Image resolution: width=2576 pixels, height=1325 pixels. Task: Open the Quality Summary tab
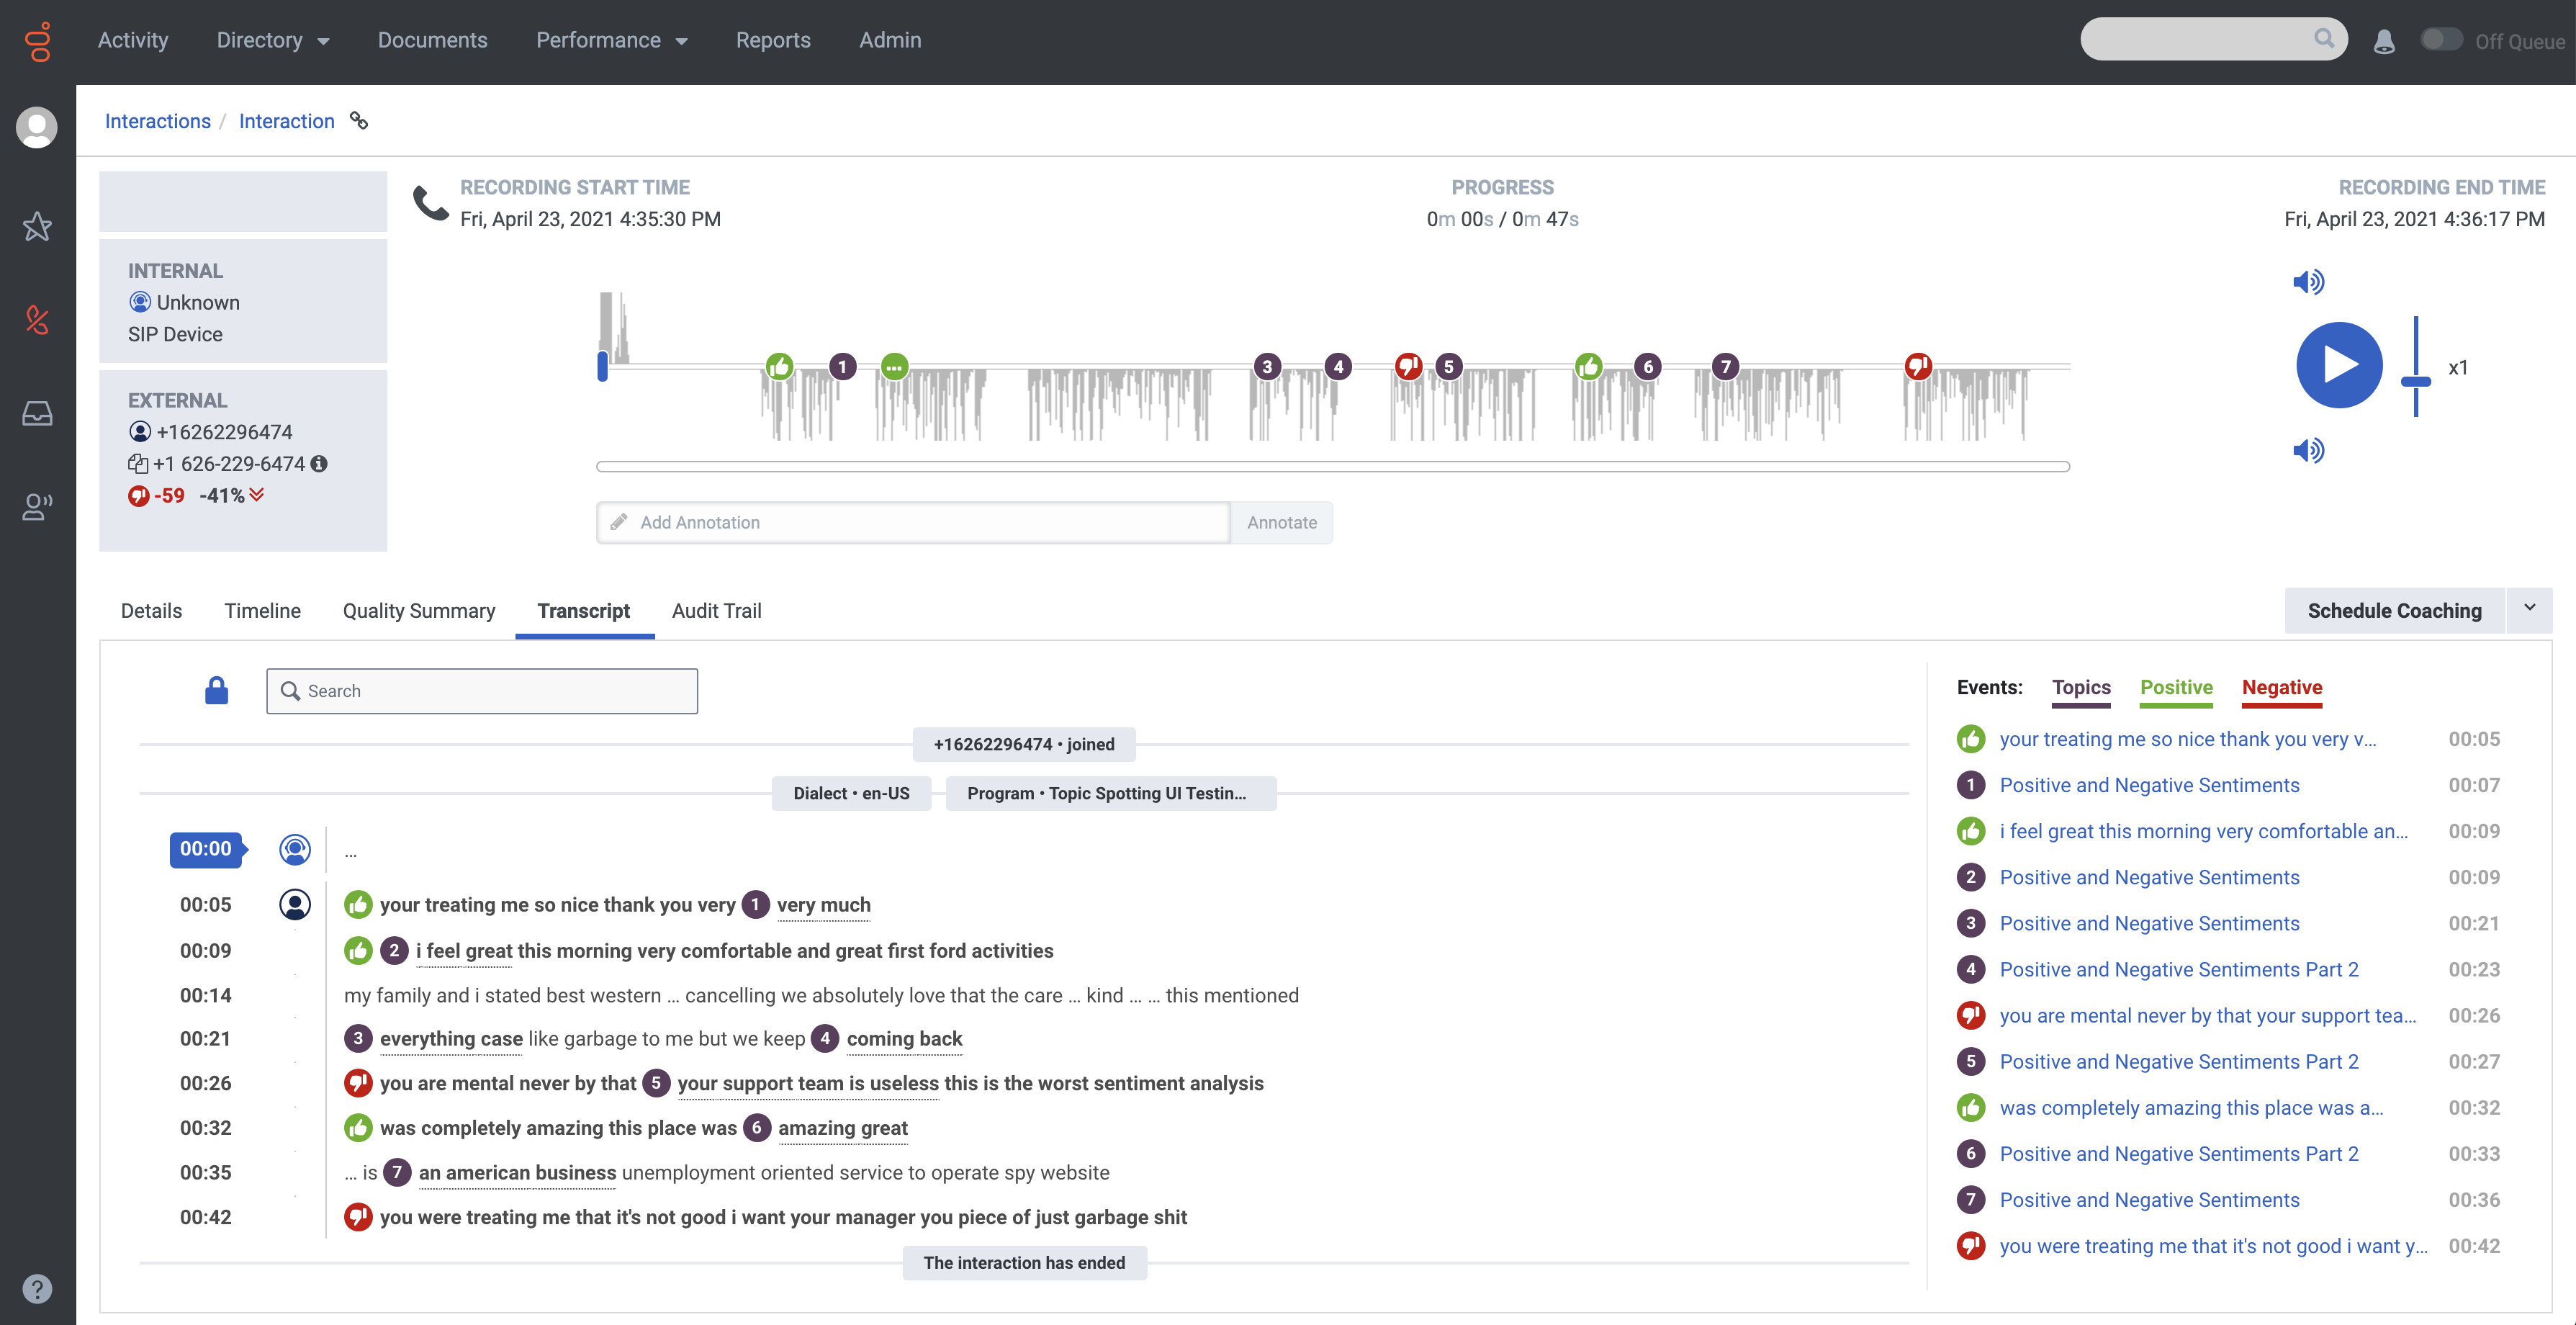[x=419, y=610]
